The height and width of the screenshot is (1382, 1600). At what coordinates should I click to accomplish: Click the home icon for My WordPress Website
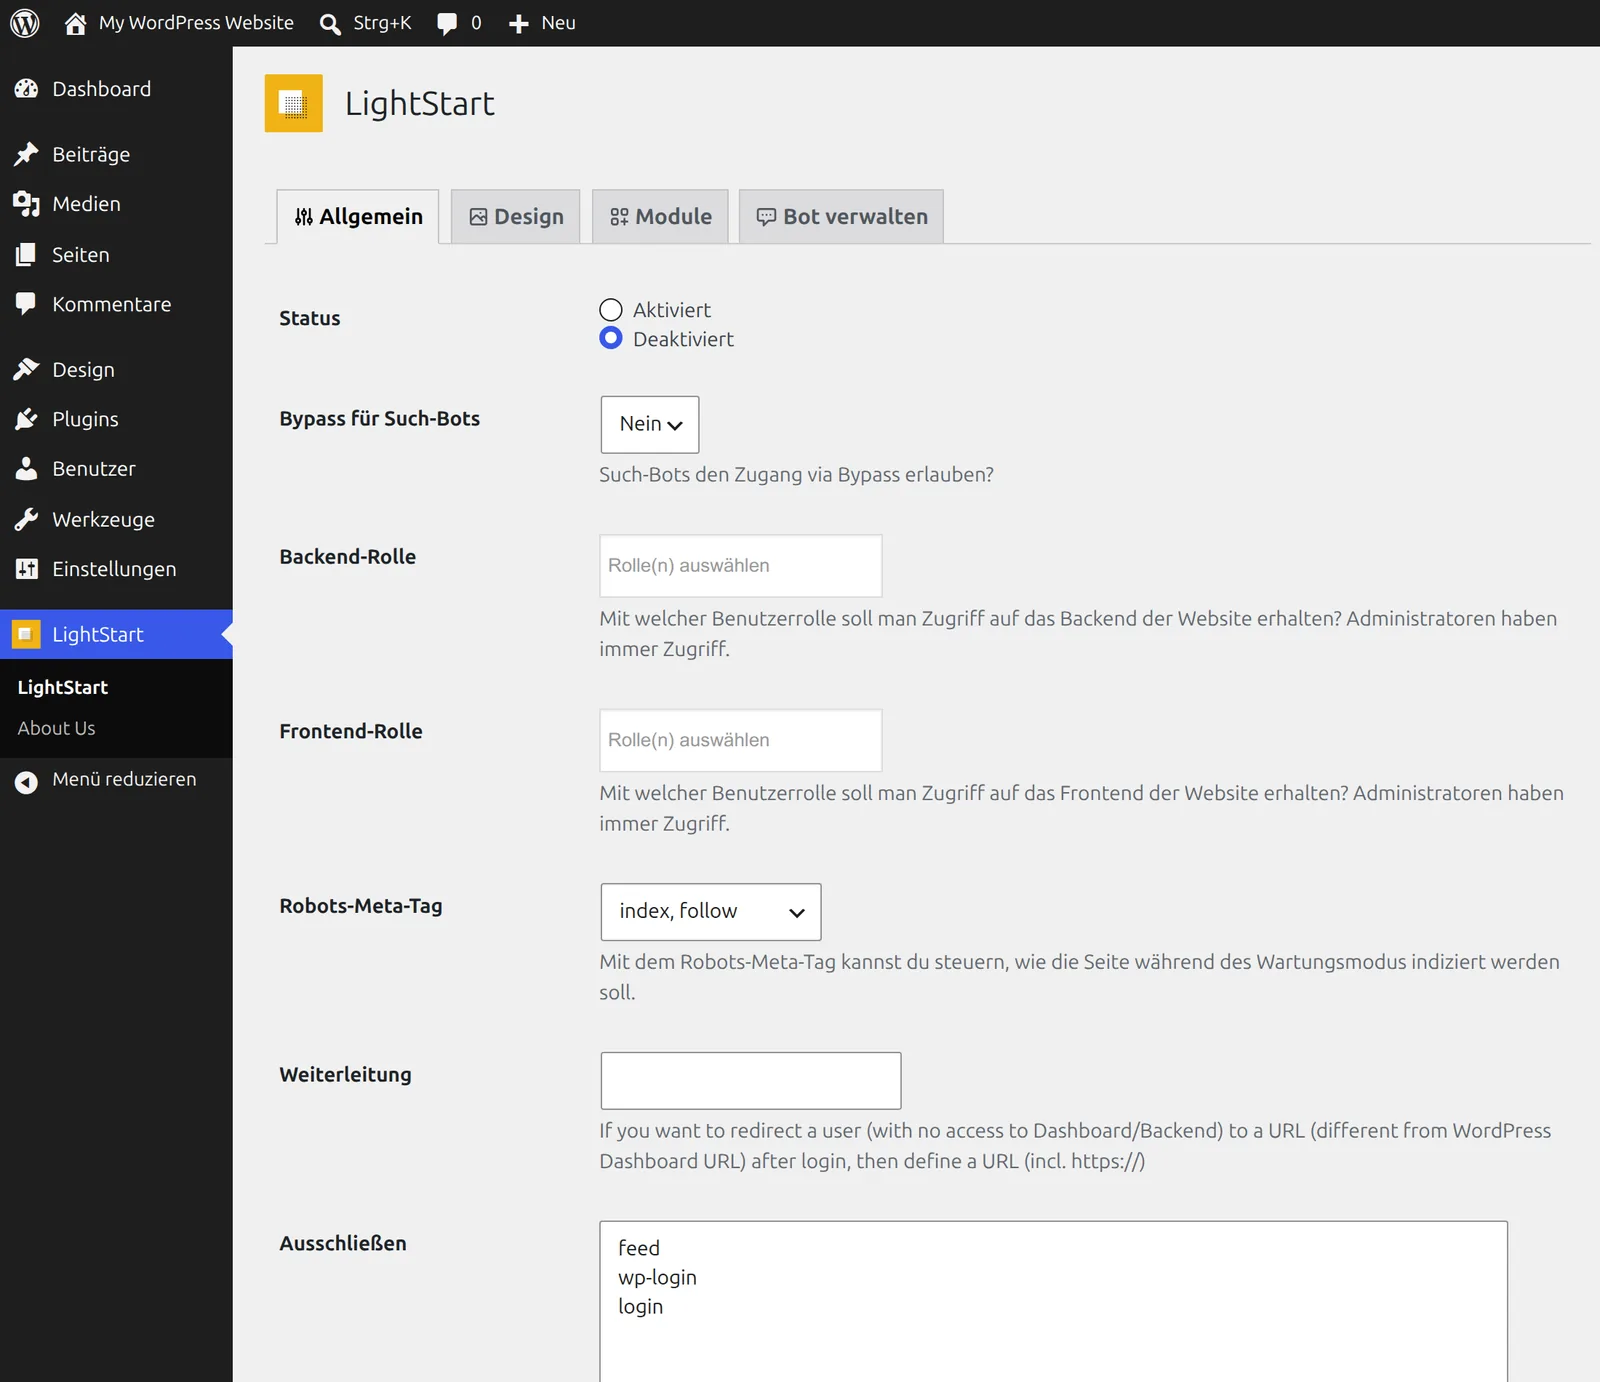click(x=75, y=23)
